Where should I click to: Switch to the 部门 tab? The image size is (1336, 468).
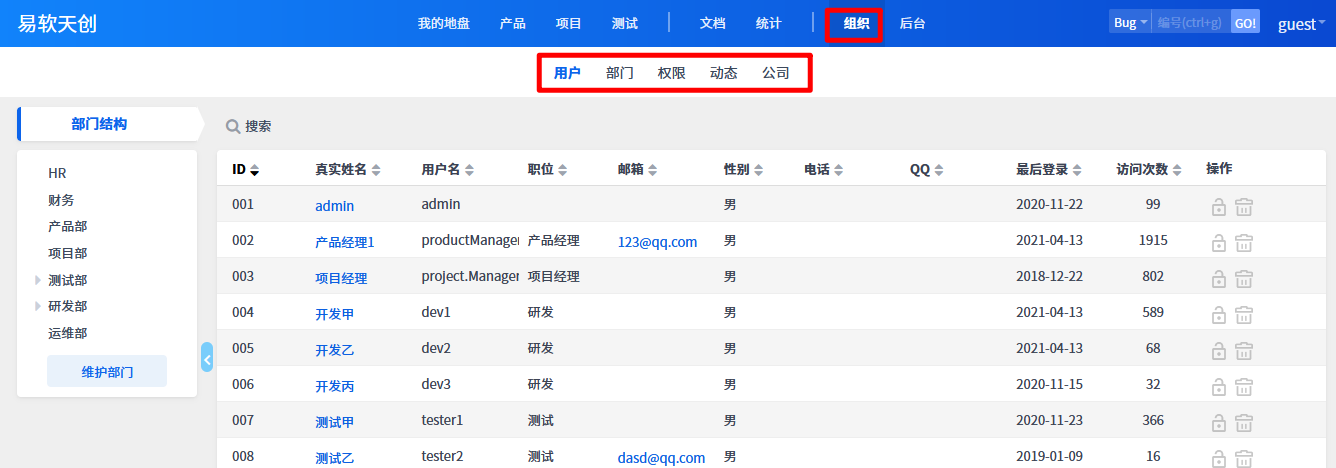620,73
